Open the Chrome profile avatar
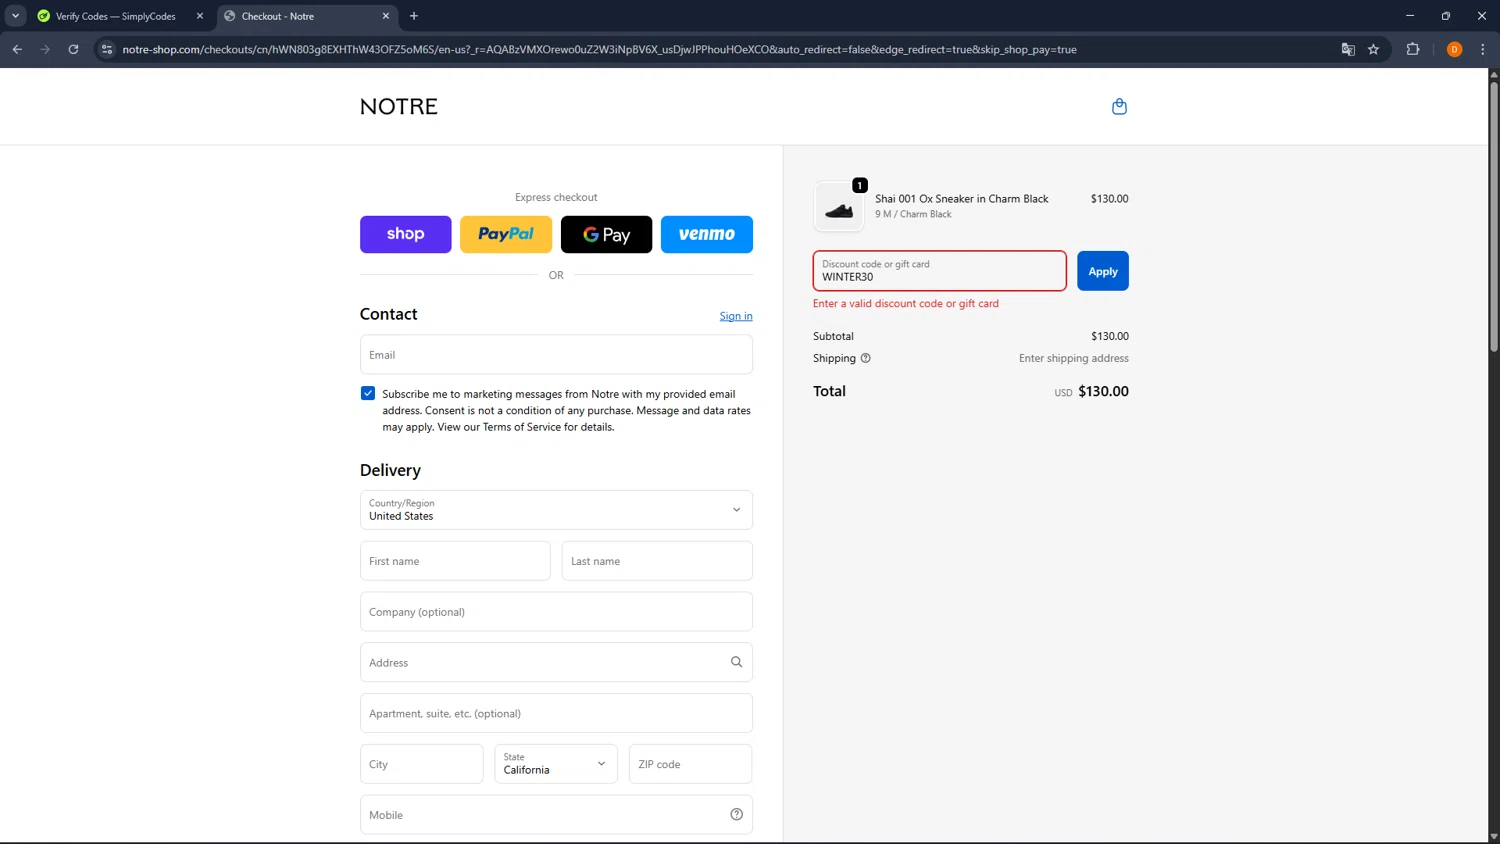The height and width of the screenshot is (844, 1500). coord(1454,49)
